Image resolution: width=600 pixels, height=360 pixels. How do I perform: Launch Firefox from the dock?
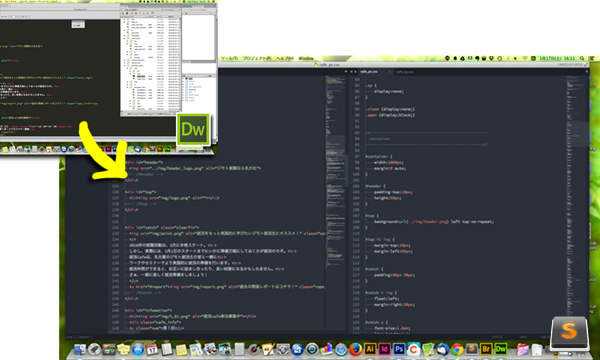point(355,349)
